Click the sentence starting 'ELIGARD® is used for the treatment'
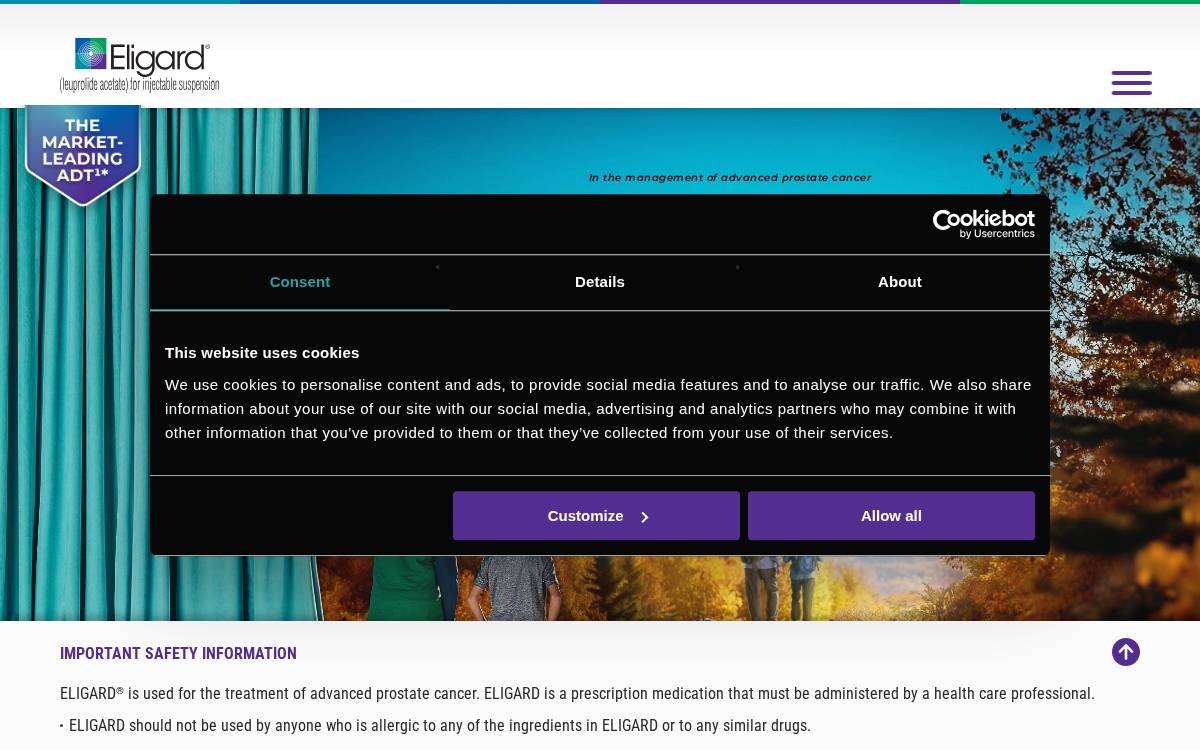 click(x=577, y=693)
